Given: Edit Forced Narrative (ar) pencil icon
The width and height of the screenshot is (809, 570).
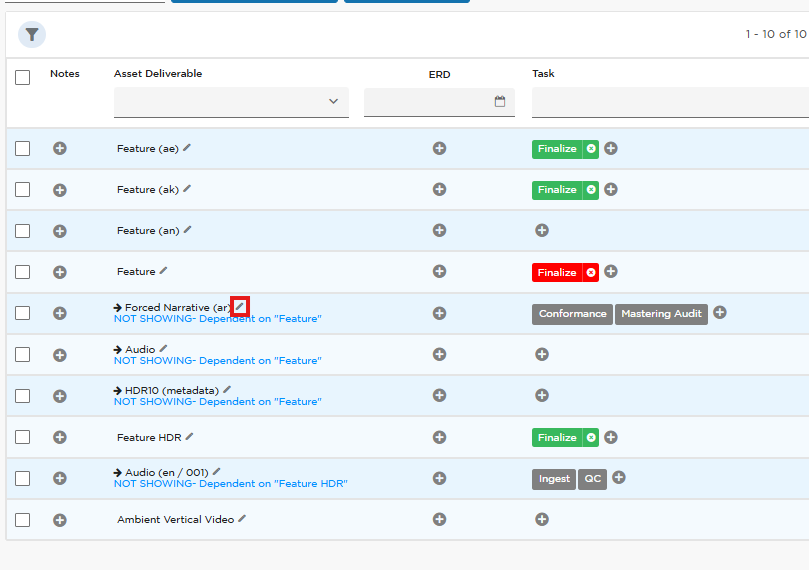Looking at the screenshot, I should click(239, 306).
